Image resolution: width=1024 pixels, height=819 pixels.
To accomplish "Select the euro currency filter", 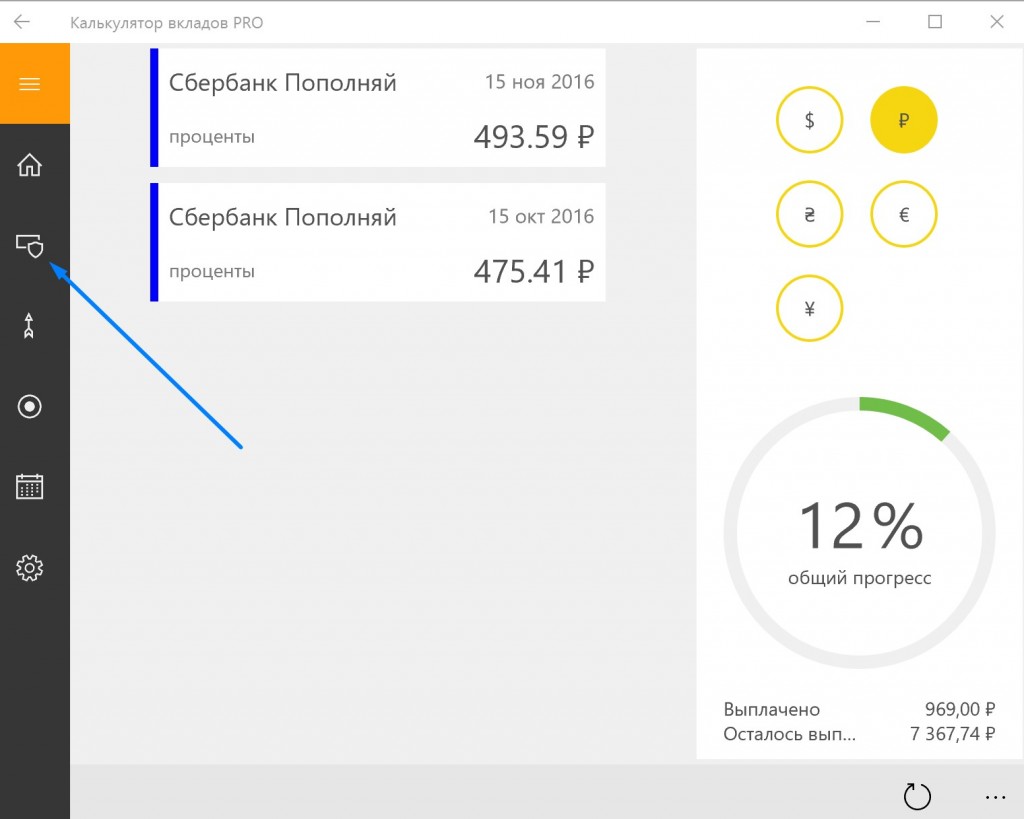I will tap(903, 214).
